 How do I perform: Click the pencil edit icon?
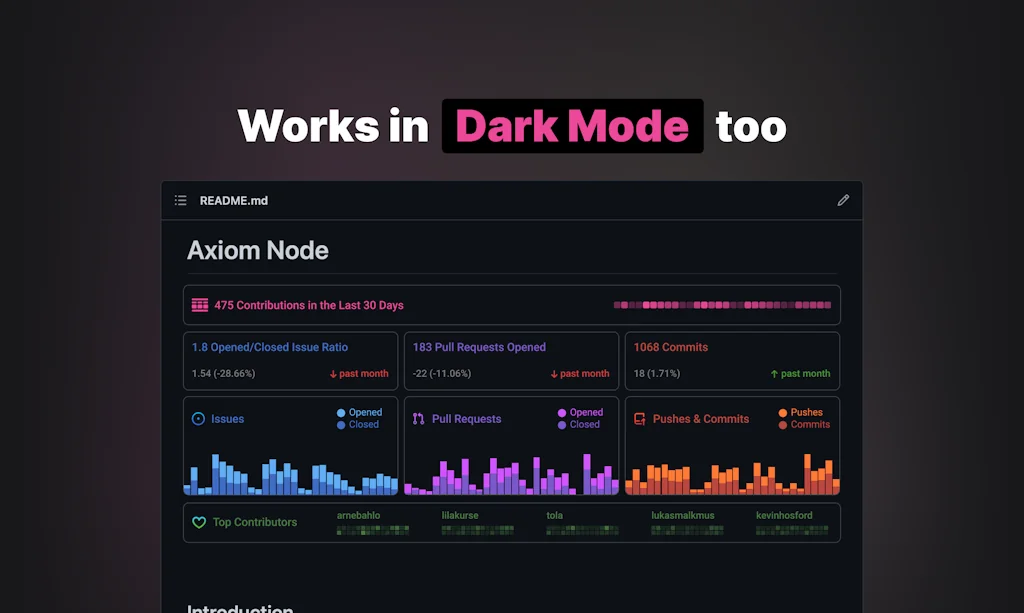843,200
